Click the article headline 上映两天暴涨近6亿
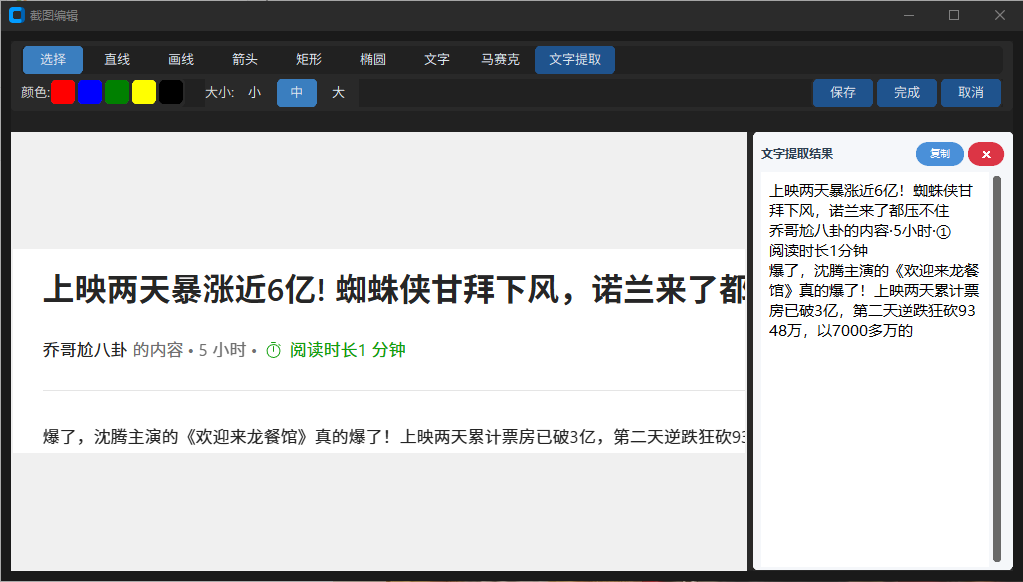The height and width of the screenshot is (582, 1023). pyautogui.click(x=394, y=289)
